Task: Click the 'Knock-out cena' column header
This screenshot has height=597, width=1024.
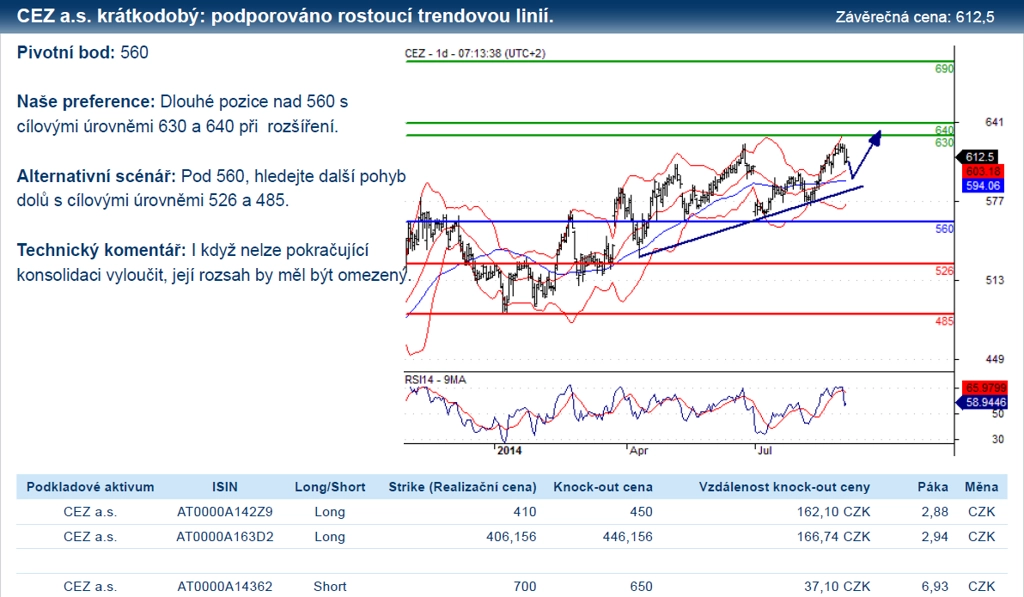Action: [603, 487]
